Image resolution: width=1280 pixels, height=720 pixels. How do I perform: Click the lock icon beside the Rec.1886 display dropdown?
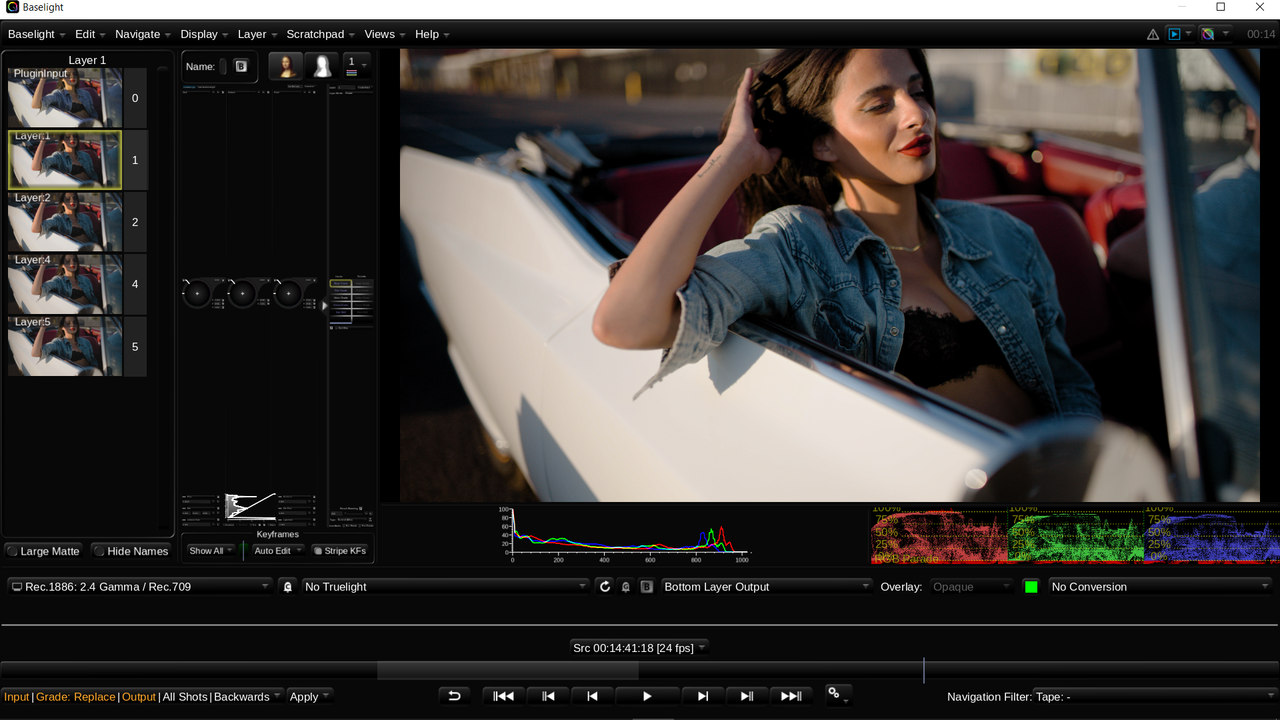tap(288, 587)
